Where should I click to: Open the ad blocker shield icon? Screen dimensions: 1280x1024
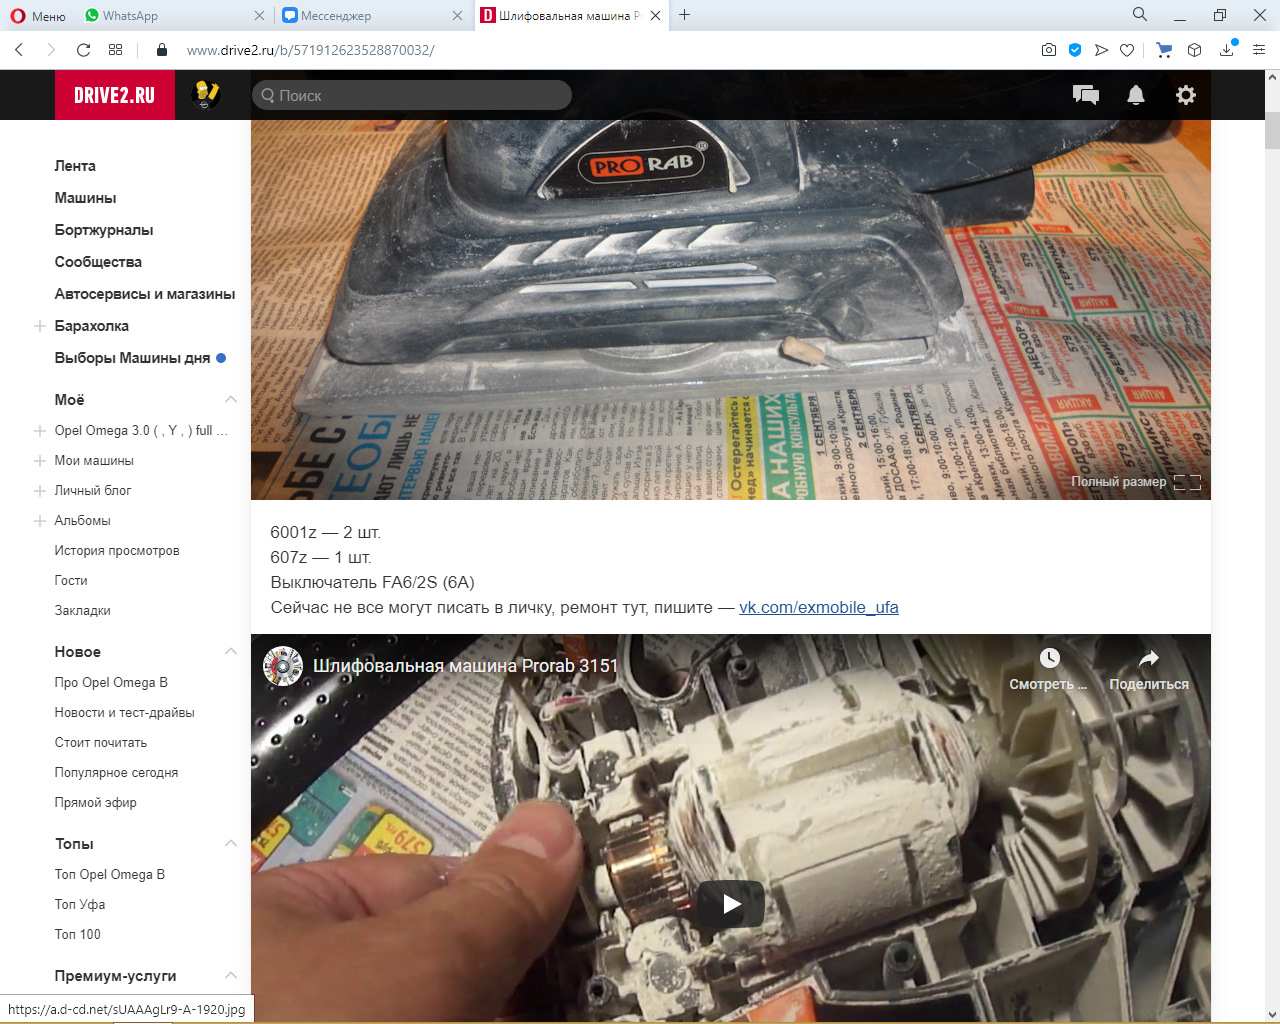tap(1075, 50)
